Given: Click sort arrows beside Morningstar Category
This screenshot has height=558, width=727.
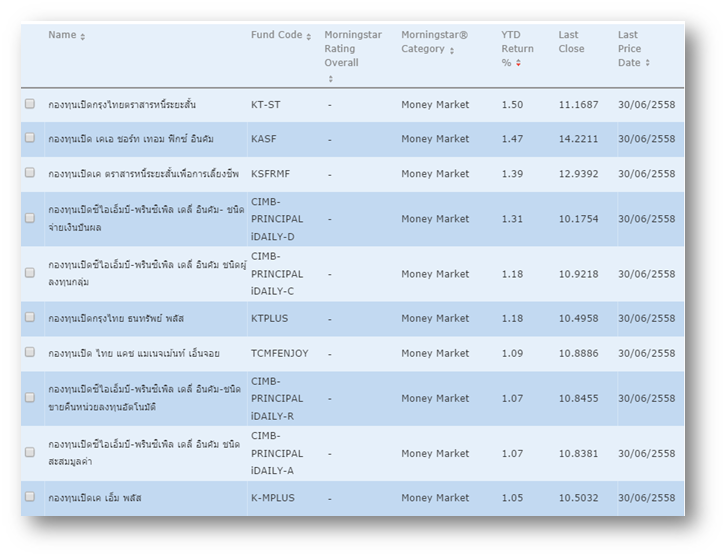Looking at the screenshot, I should (452, 51).
